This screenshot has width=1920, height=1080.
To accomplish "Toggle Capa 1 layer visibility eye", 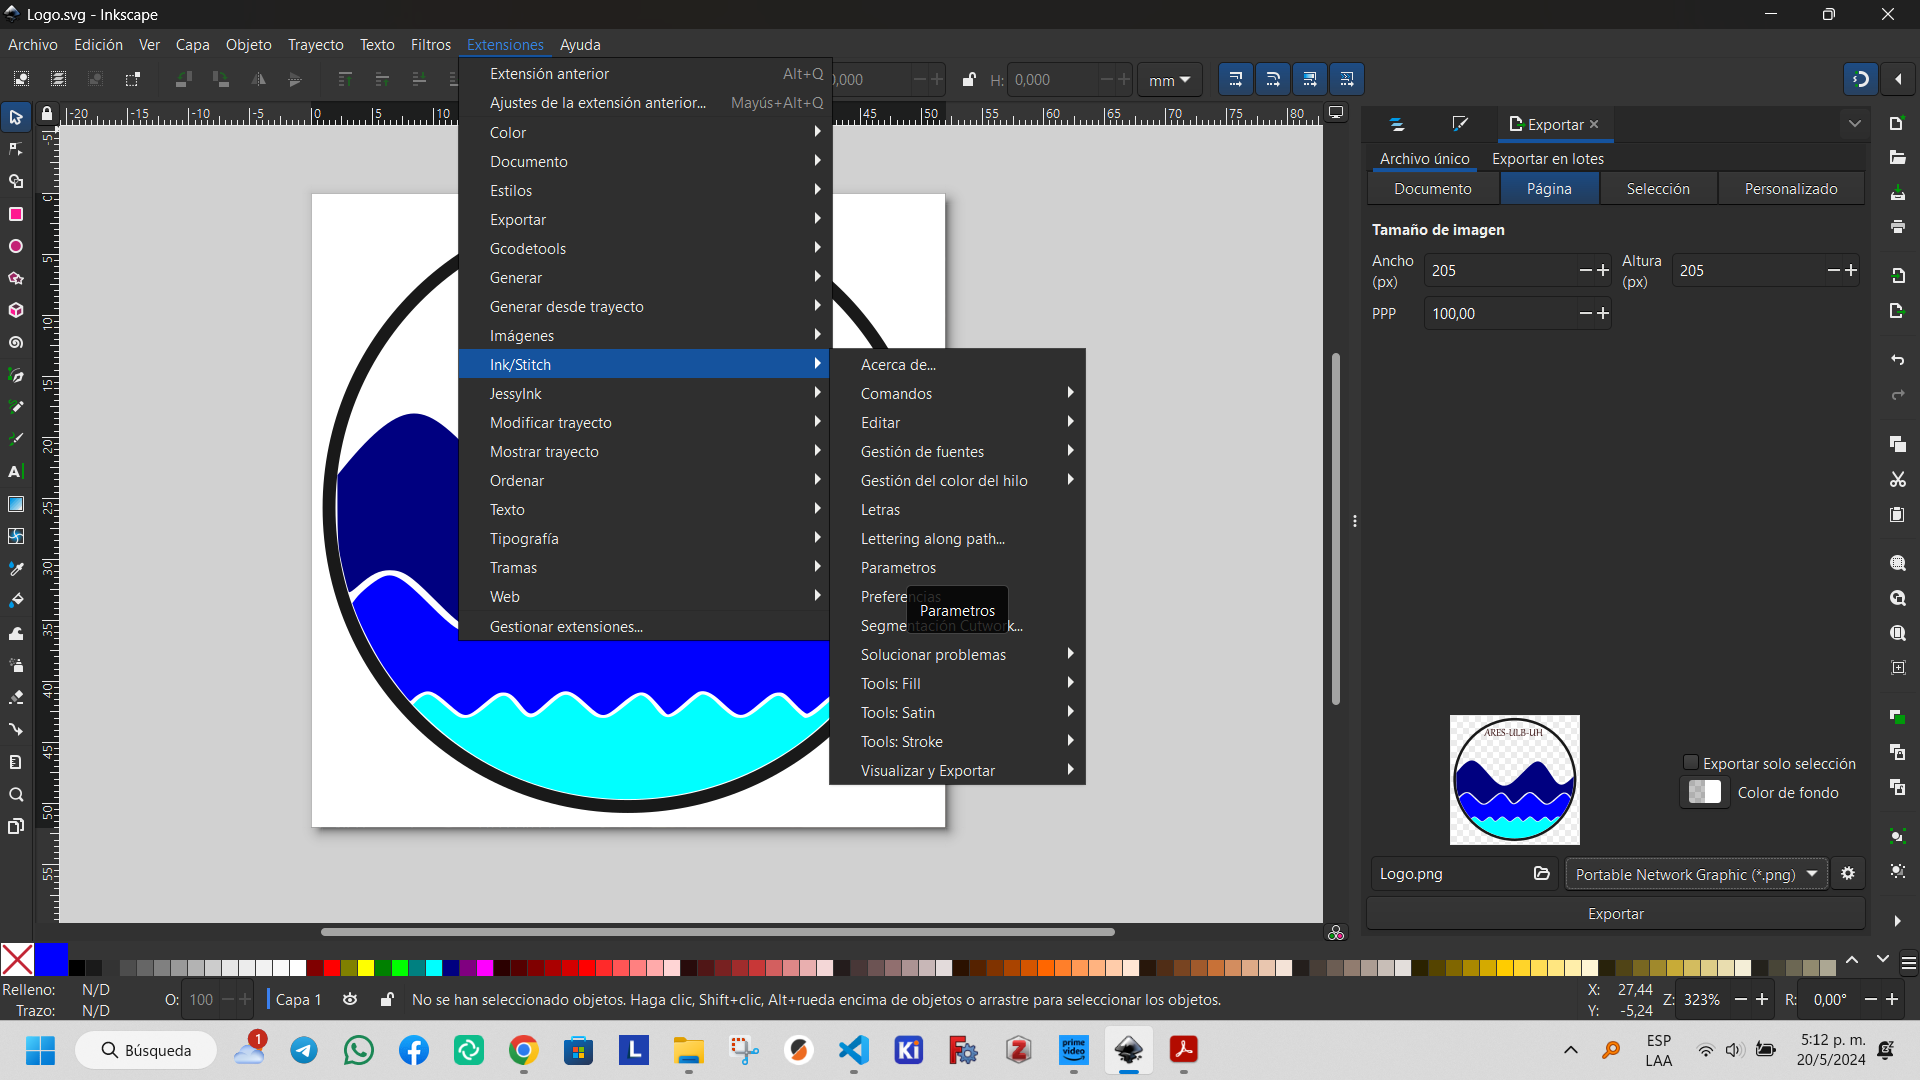I will click(x=350, y=999).
